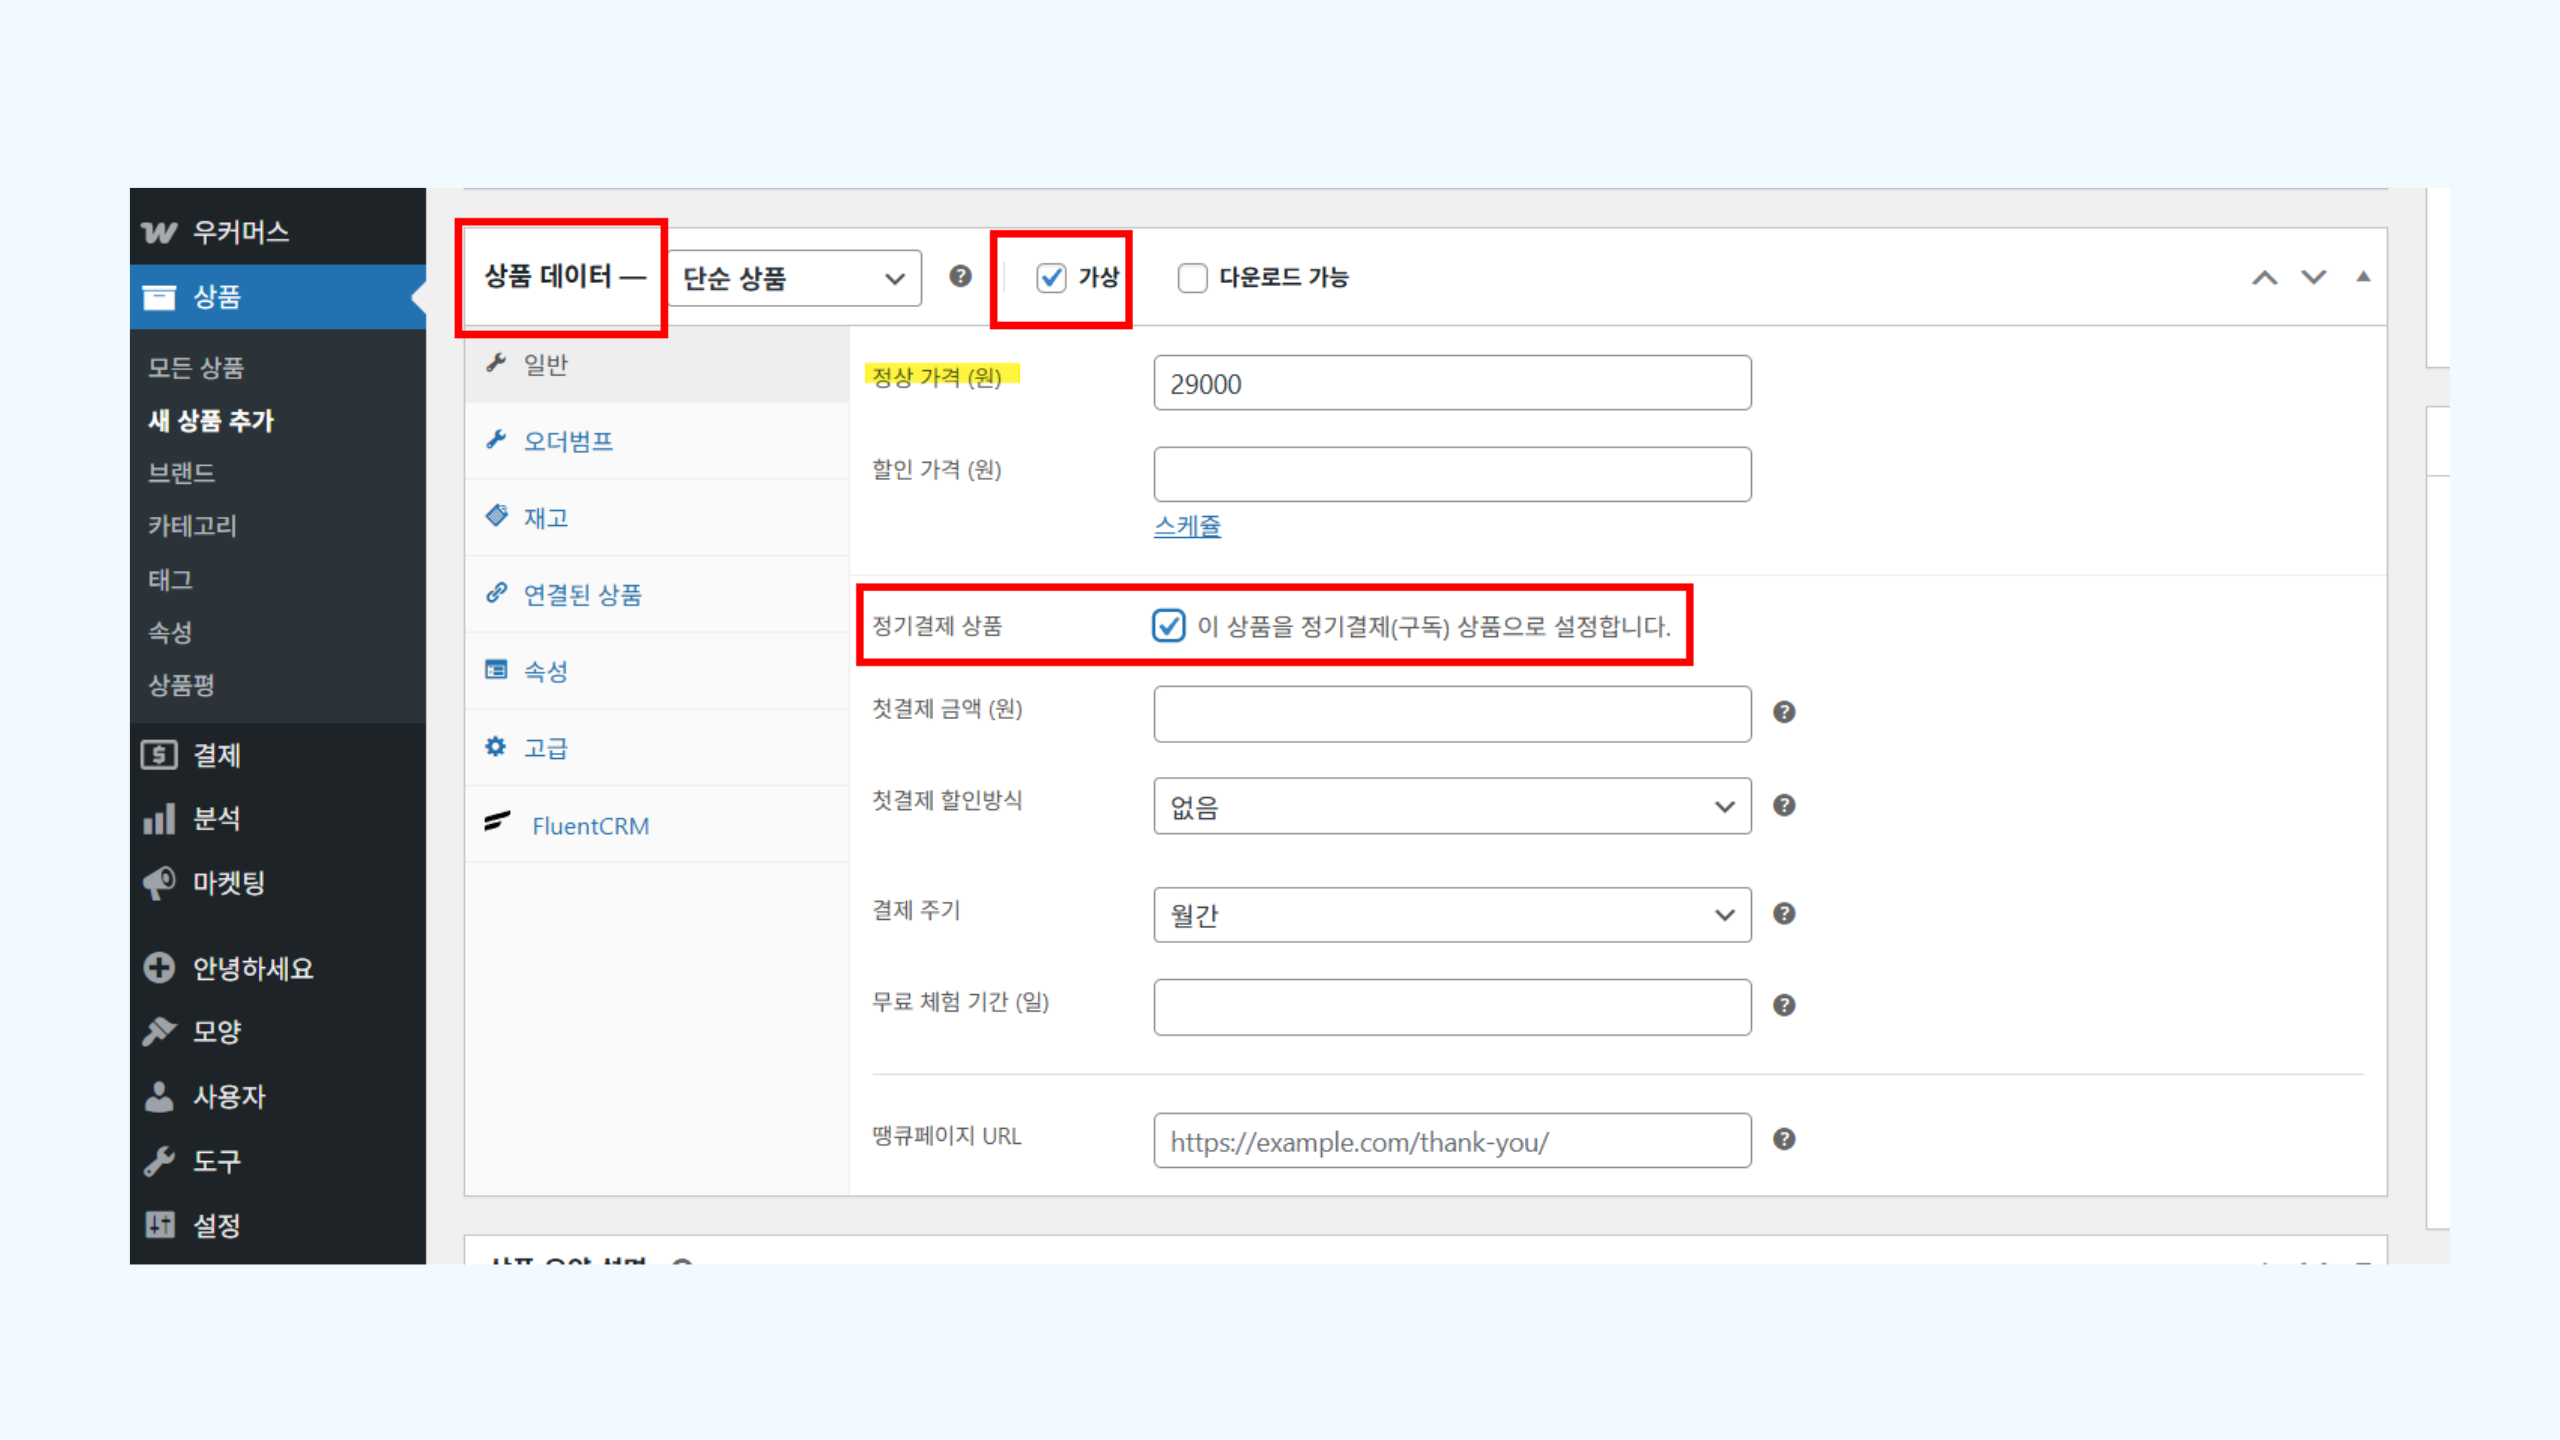Image resolution: width=2560 pixels, height=1440 pixels.
Task: Open the 마켓팅 menu
Action: tap(278, 883)
